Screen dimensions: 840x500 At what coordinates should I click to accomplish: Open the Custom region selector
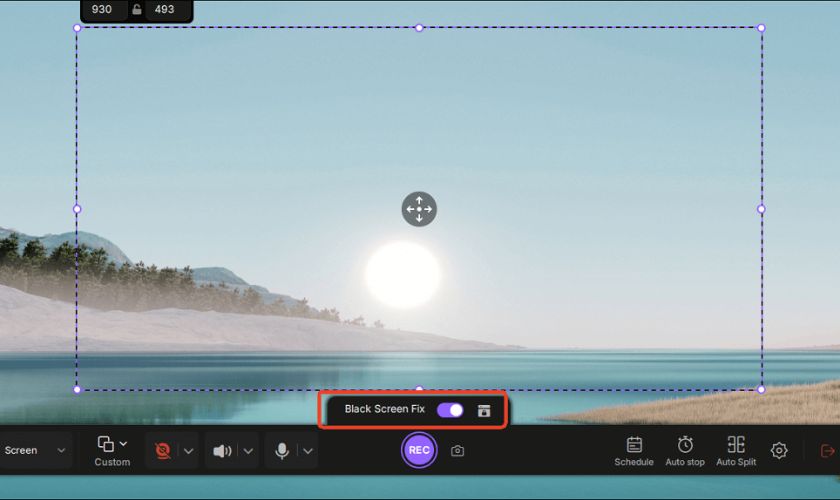click(x=112, y=451)
